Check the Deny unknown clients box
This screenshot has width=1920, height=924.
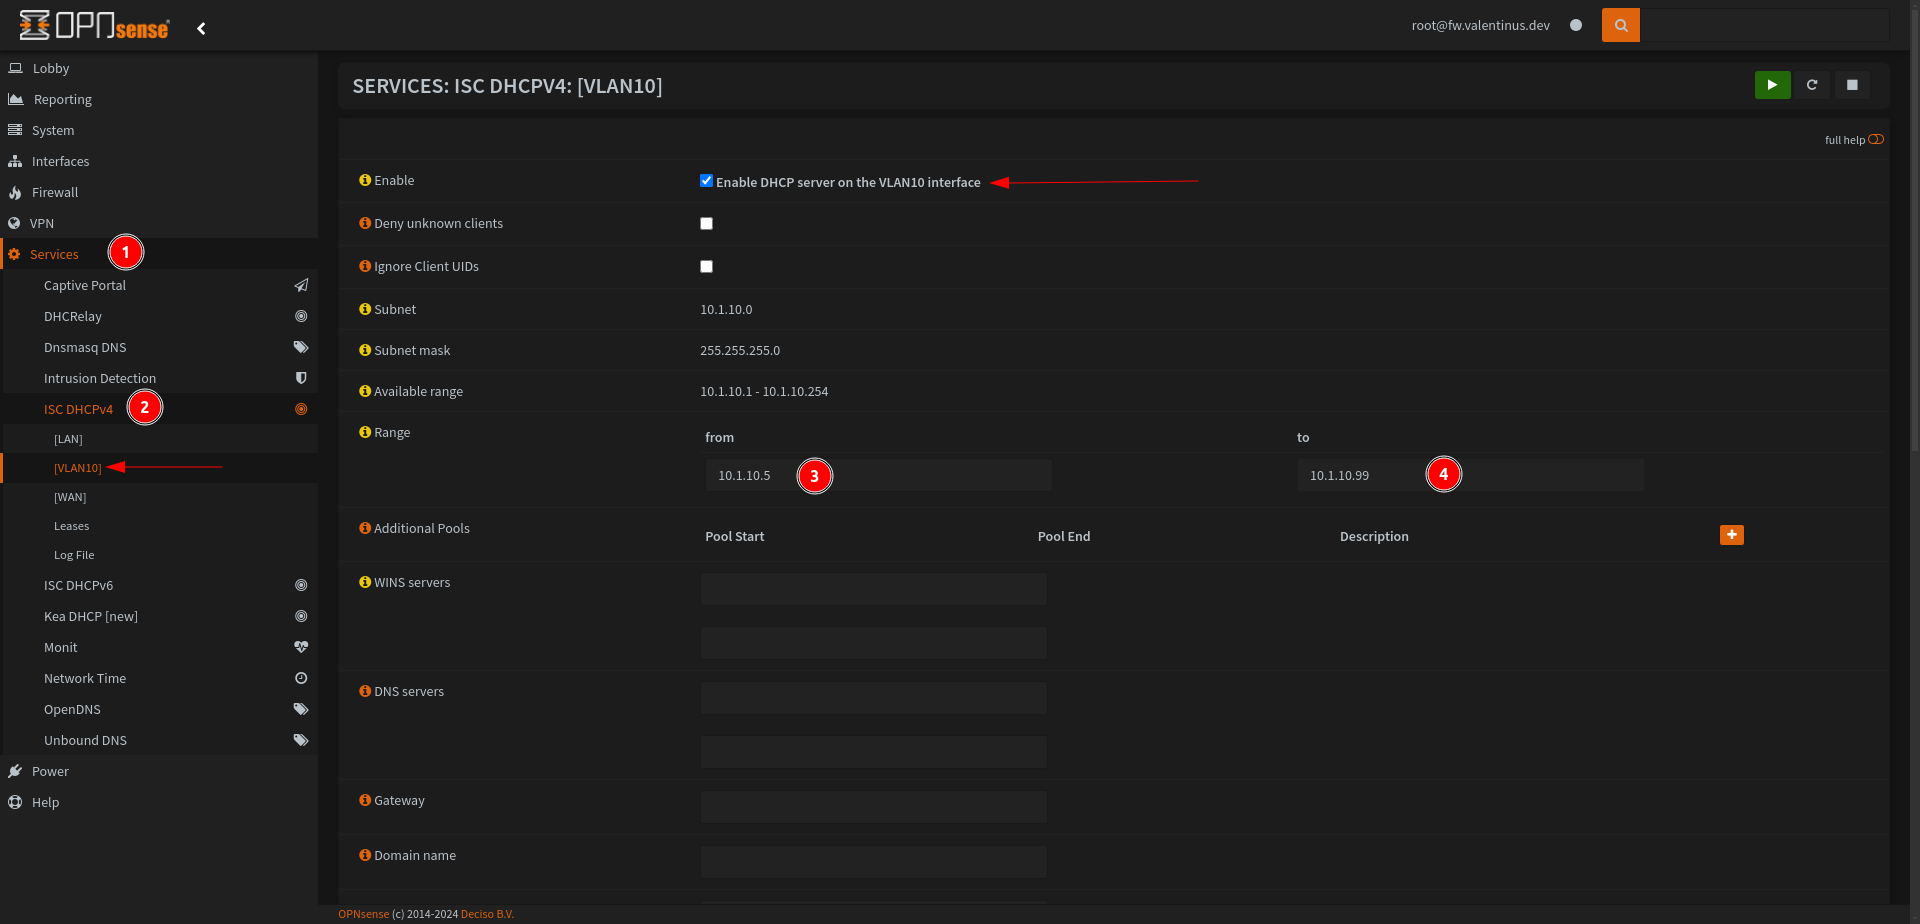(x=706, y=223)
